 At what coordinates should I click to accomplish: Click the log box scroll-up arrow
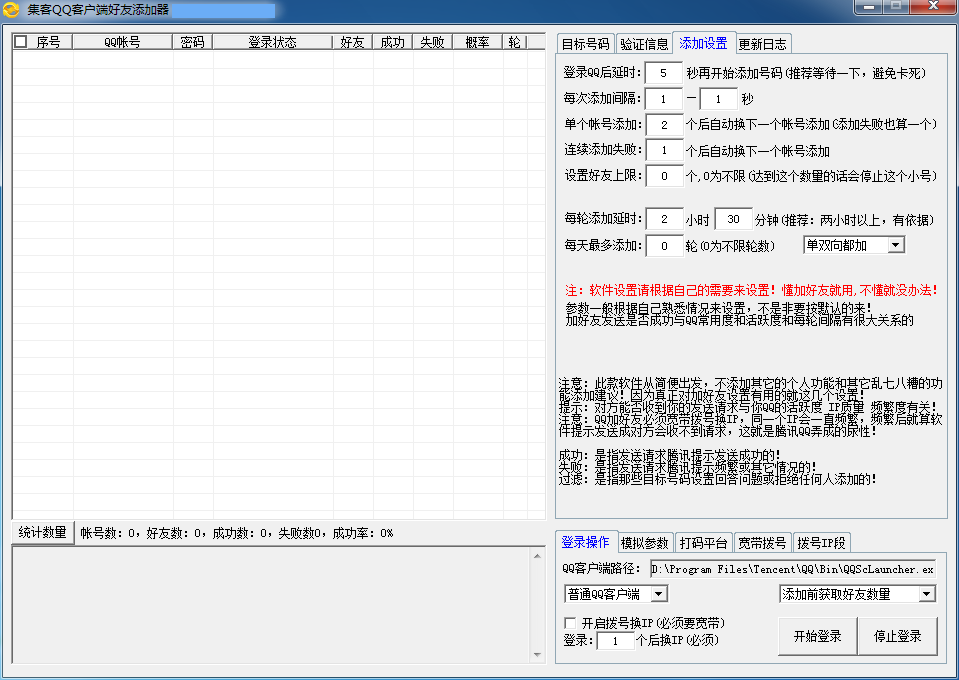537,556
